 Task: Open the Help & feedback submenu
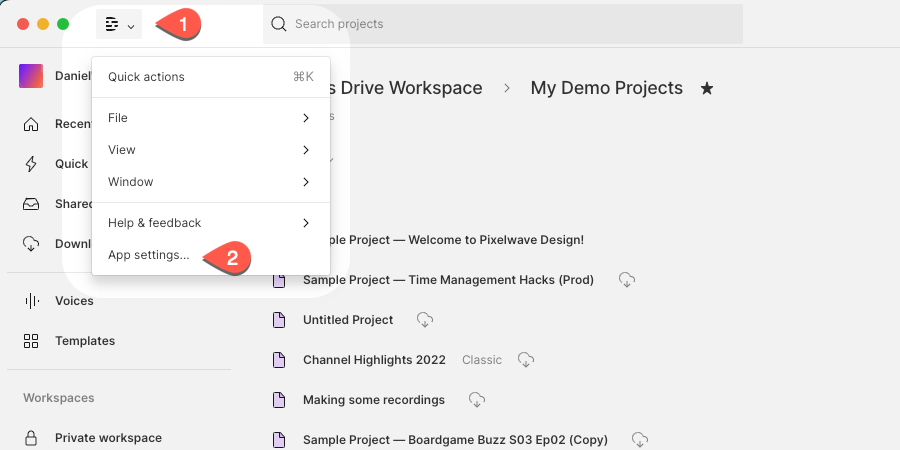(210, 223)
